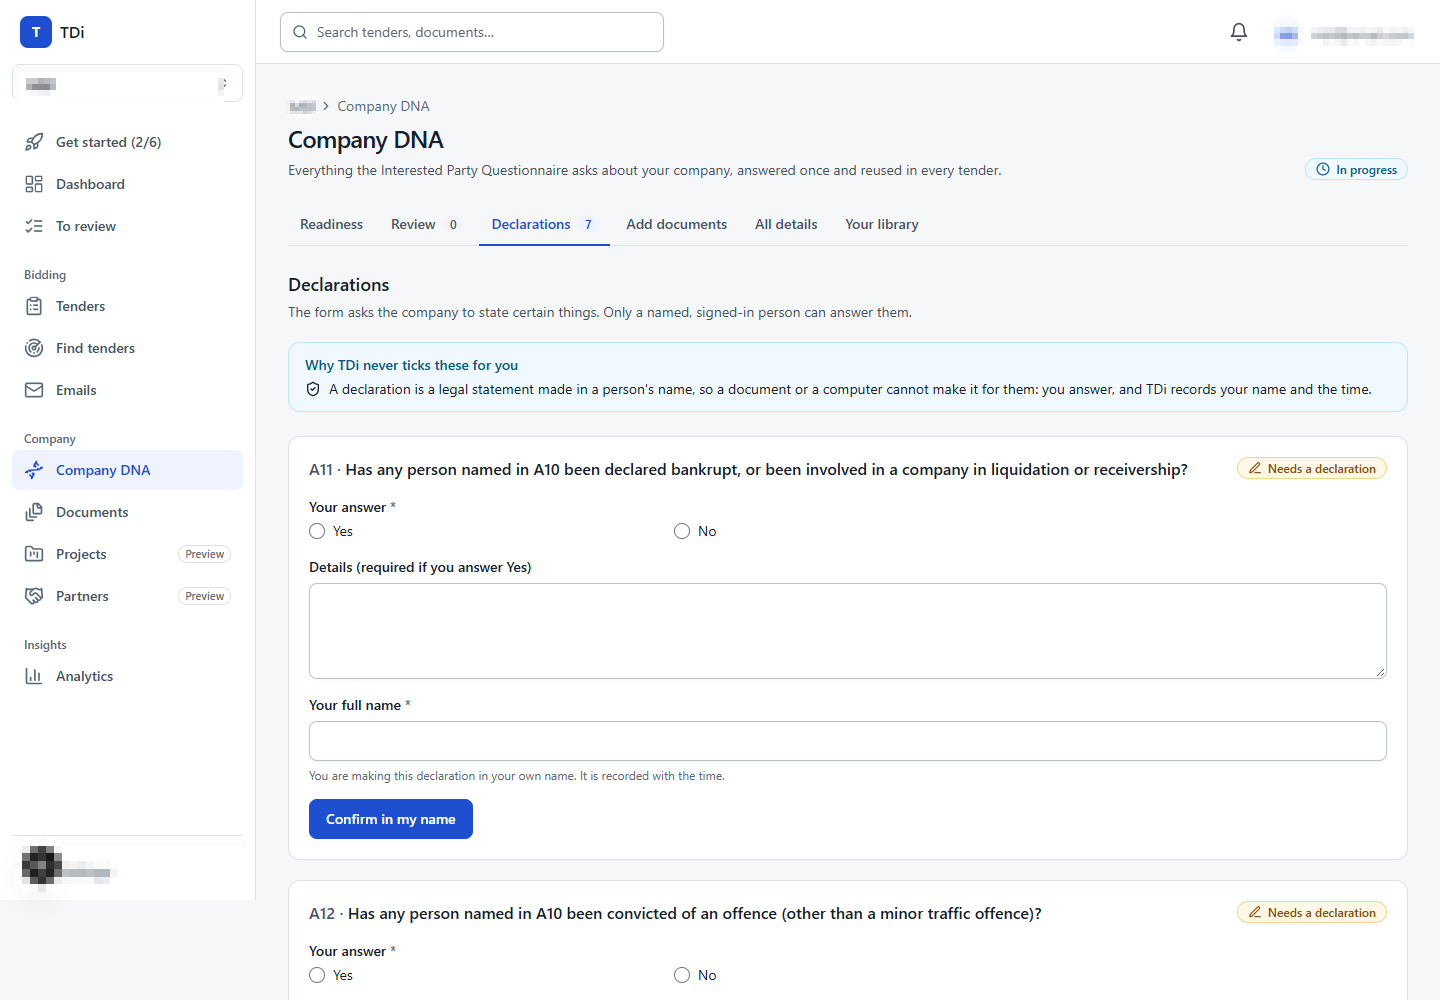Click the To review checklist icon
The image size is (1440, 1000).
[34, 226]
